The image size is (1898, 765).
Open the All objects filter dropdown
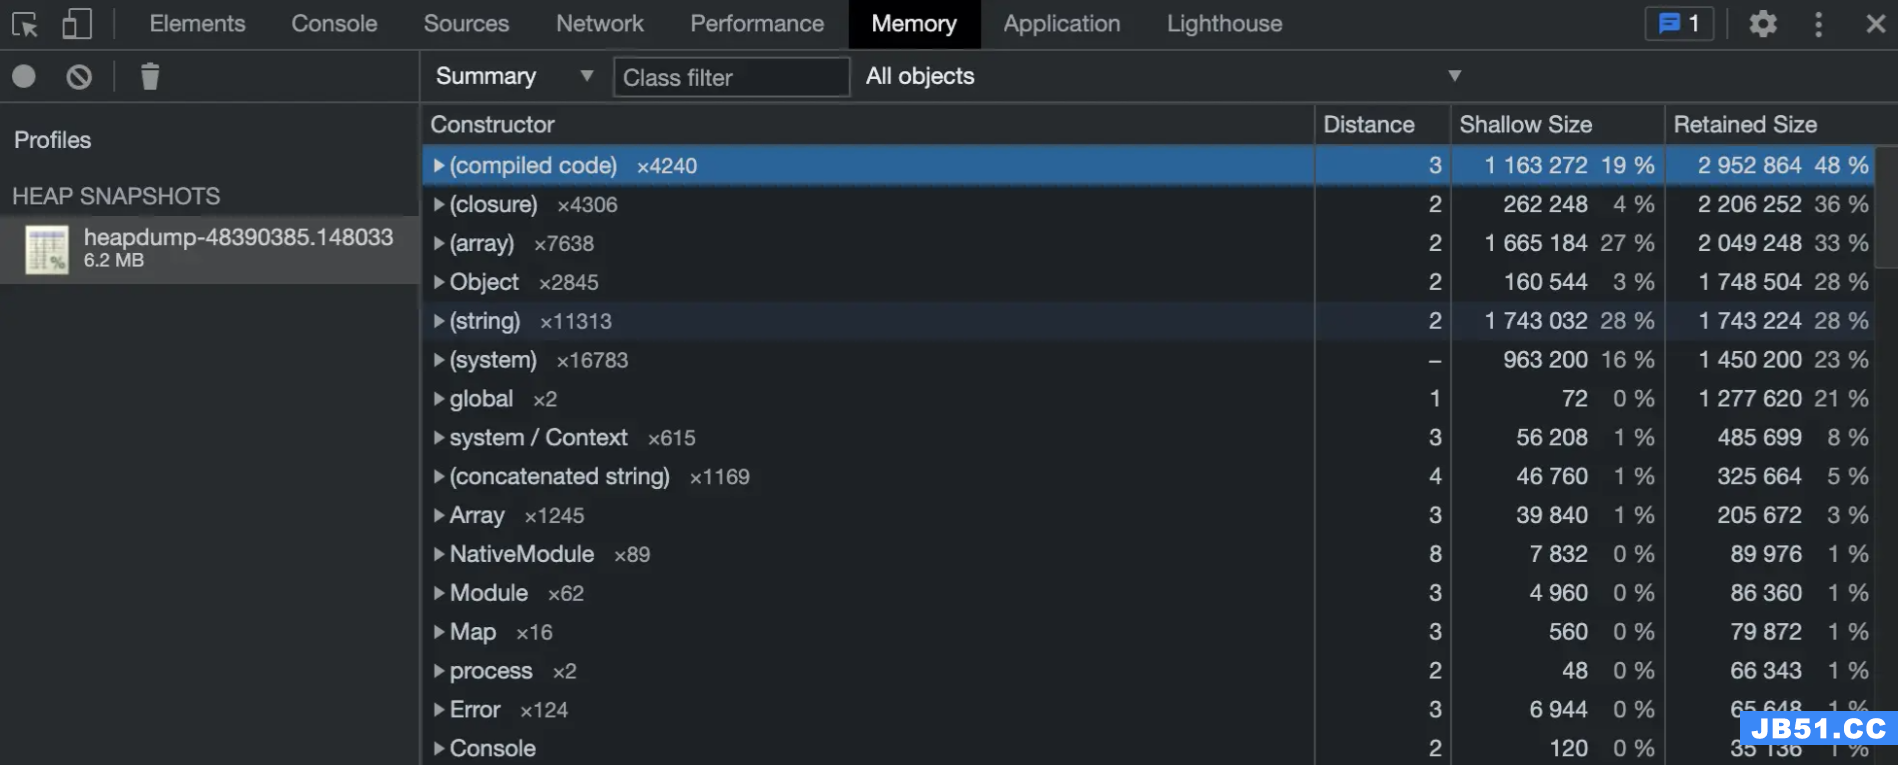point(1164,76)
